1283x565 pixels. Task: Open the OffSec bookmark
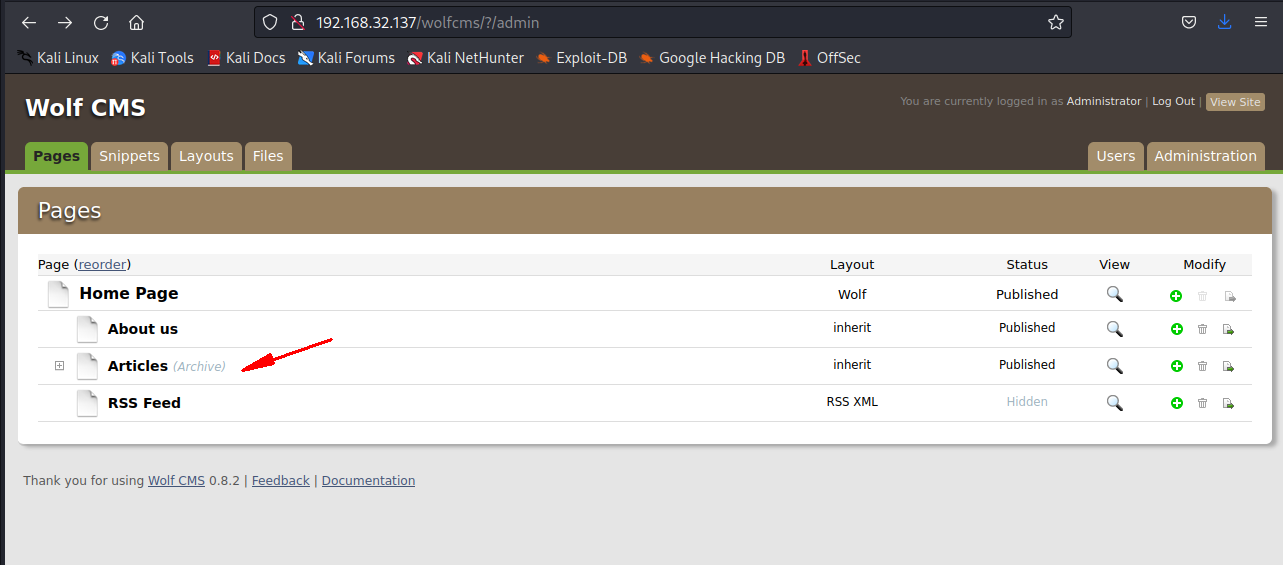coord(829,58)
